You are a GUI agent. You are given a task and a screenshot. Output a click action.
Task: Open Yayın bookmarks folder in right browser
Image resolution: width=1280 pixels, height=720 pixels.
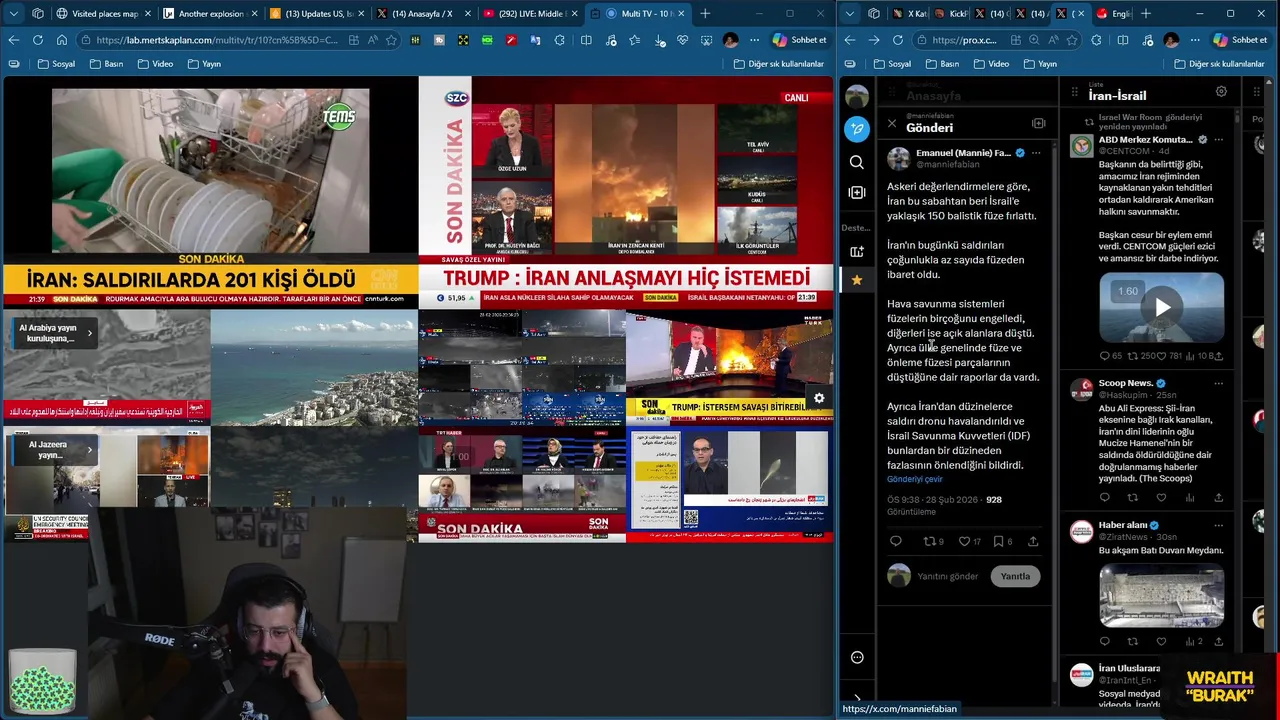click(1040, 64)
